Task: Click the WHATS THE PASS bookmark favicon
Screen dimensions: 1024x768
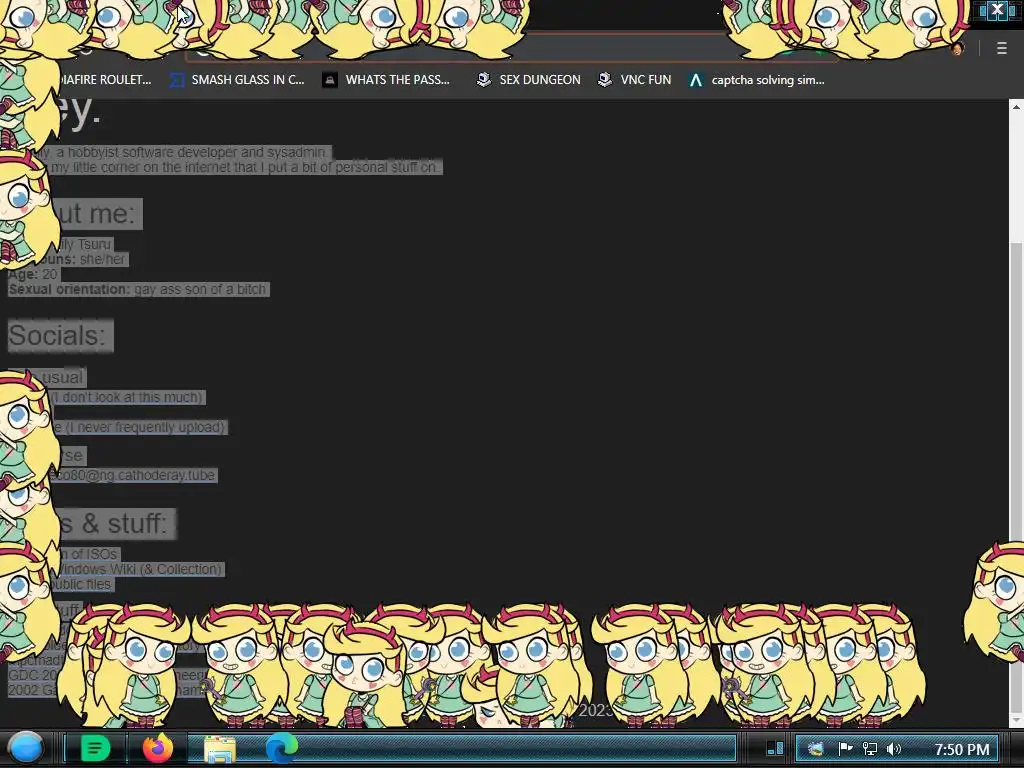Action: coord(330,80)
